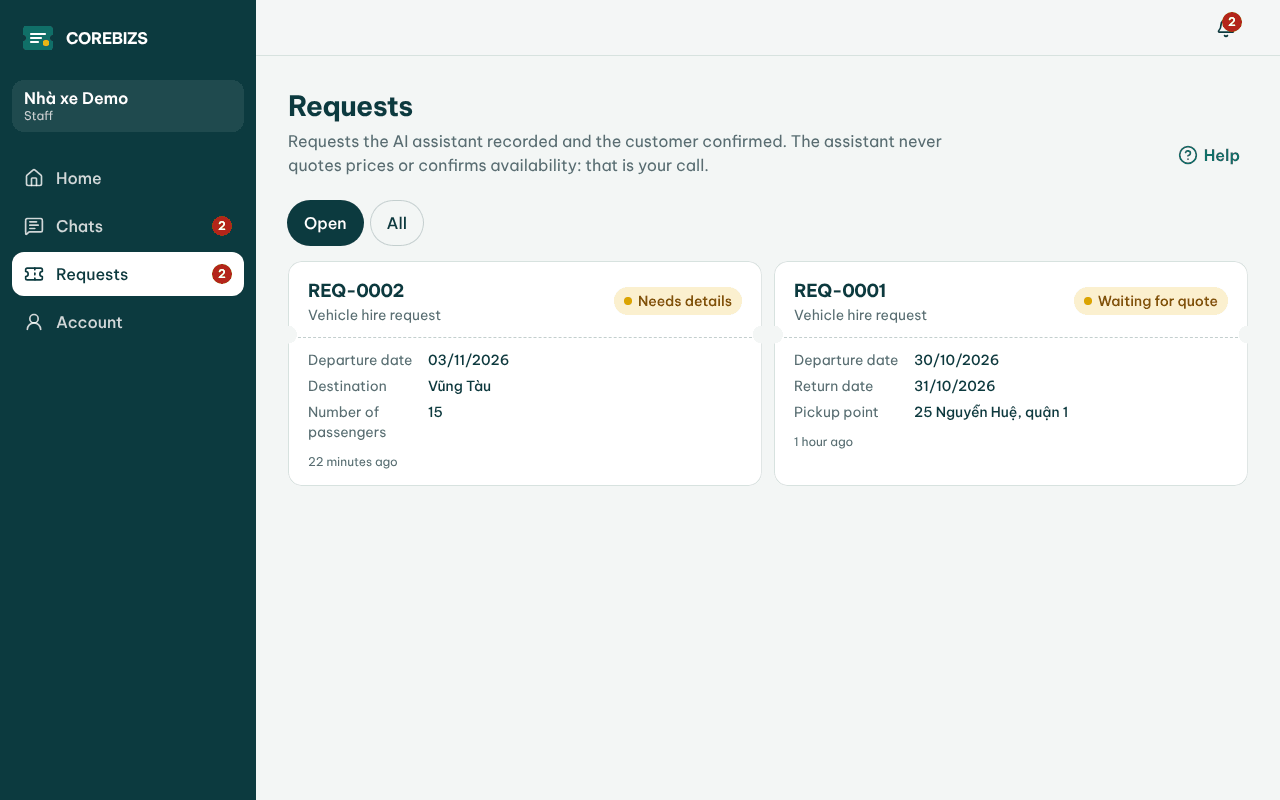The width and height of the screenshot is (1280, 800).
Task: Click departure date 30/10/2026
Action: (956, 360)
